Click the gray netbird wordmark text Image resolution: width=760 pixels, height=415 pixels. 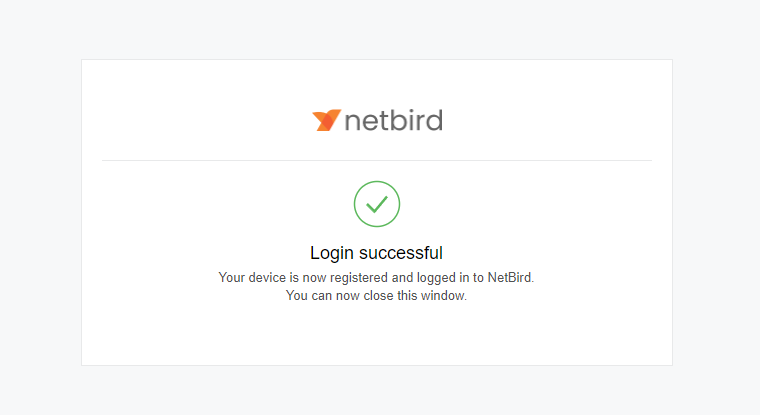pos(393,121)
